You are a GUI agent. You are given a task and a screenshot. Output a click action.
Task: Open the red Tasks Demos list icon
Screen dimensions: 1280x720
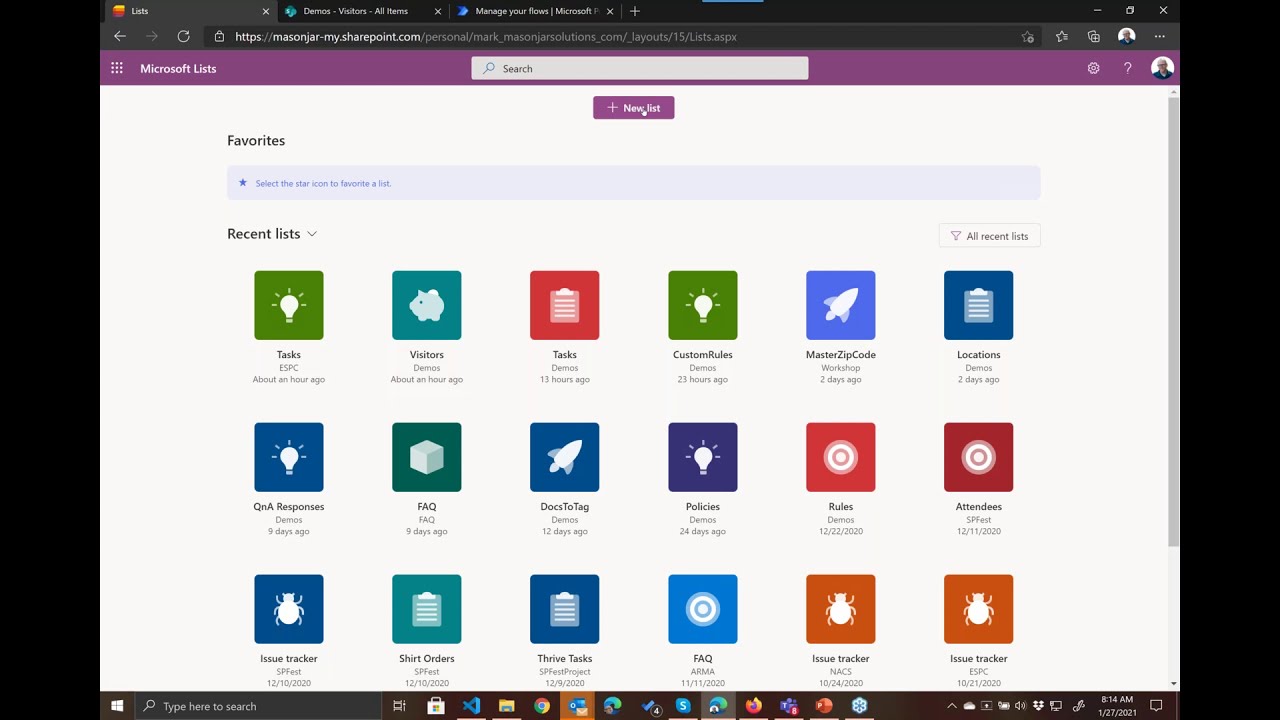coord(565,305)
